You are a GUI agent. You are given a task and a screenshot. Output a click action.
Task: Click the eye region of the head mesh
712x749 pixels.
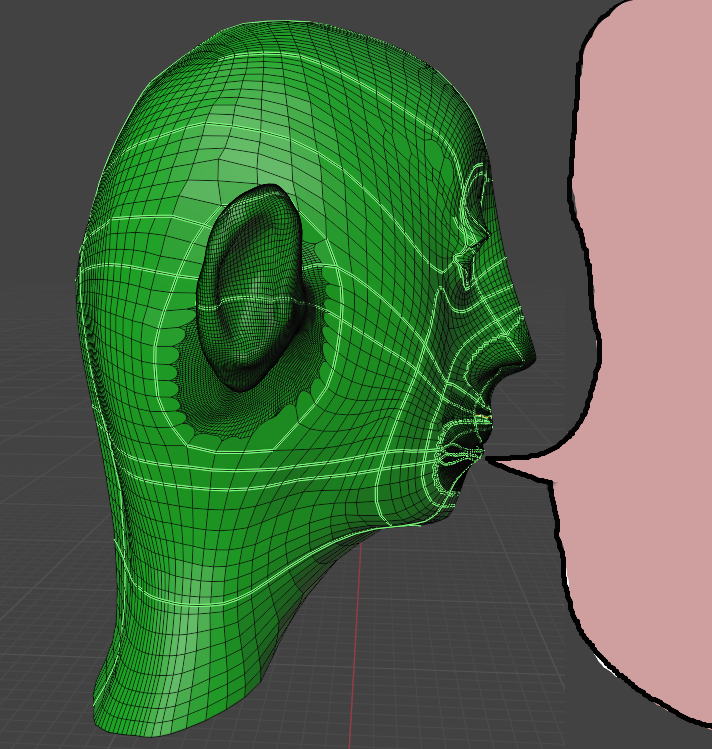472,232
